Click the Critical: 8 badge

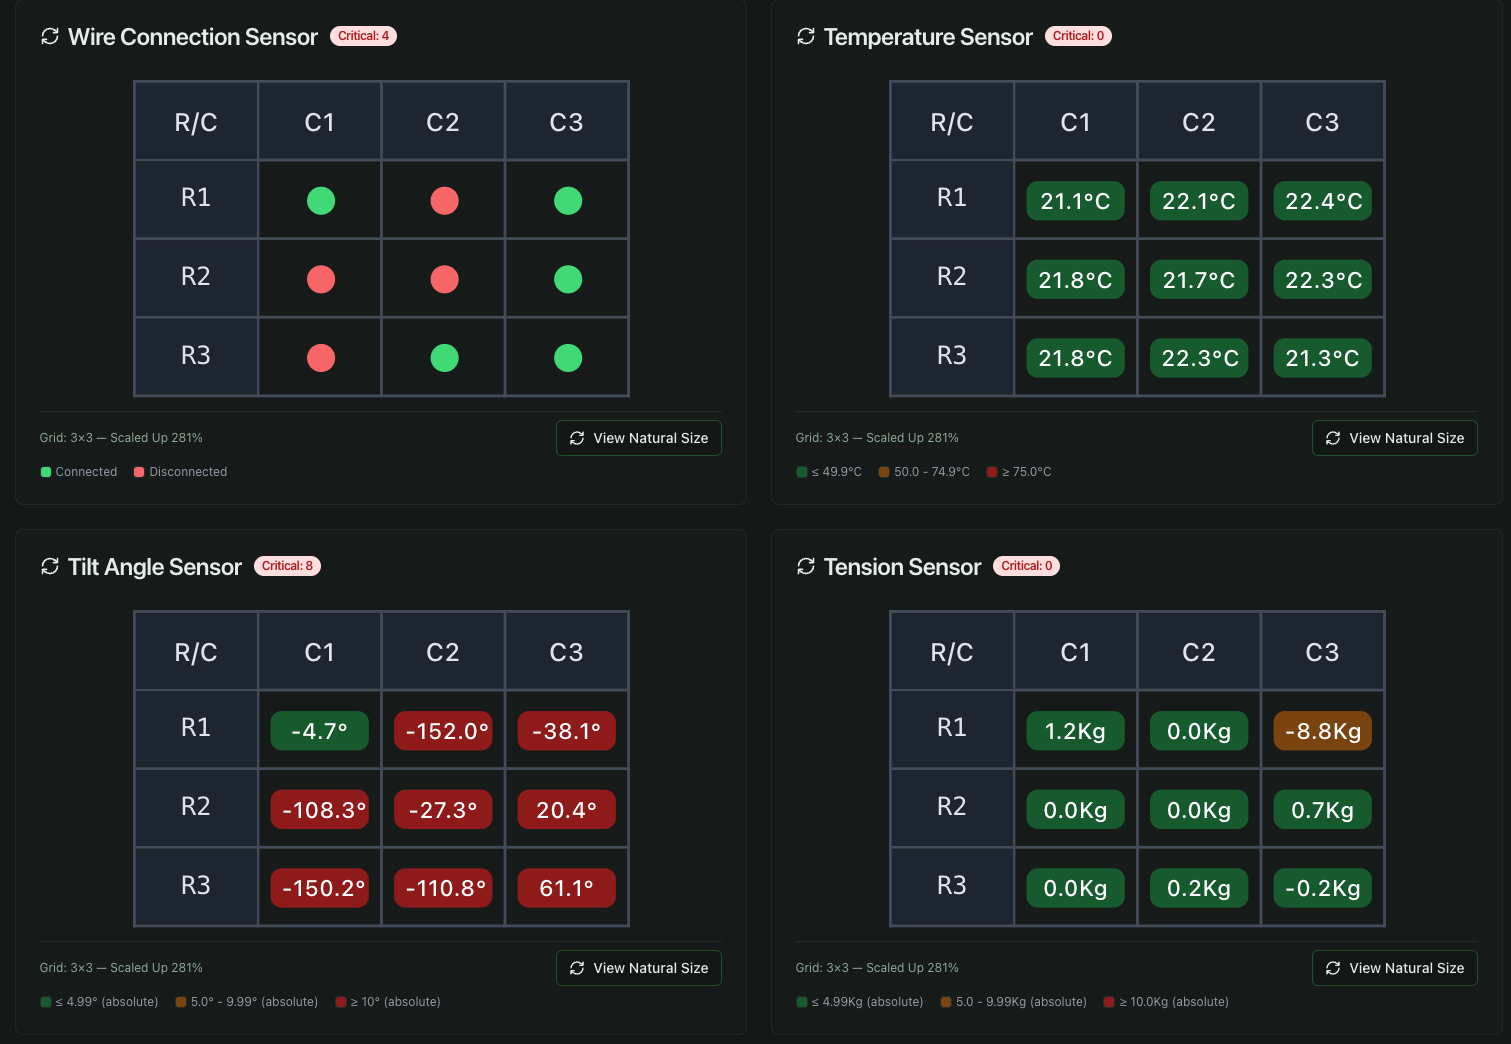287,566
